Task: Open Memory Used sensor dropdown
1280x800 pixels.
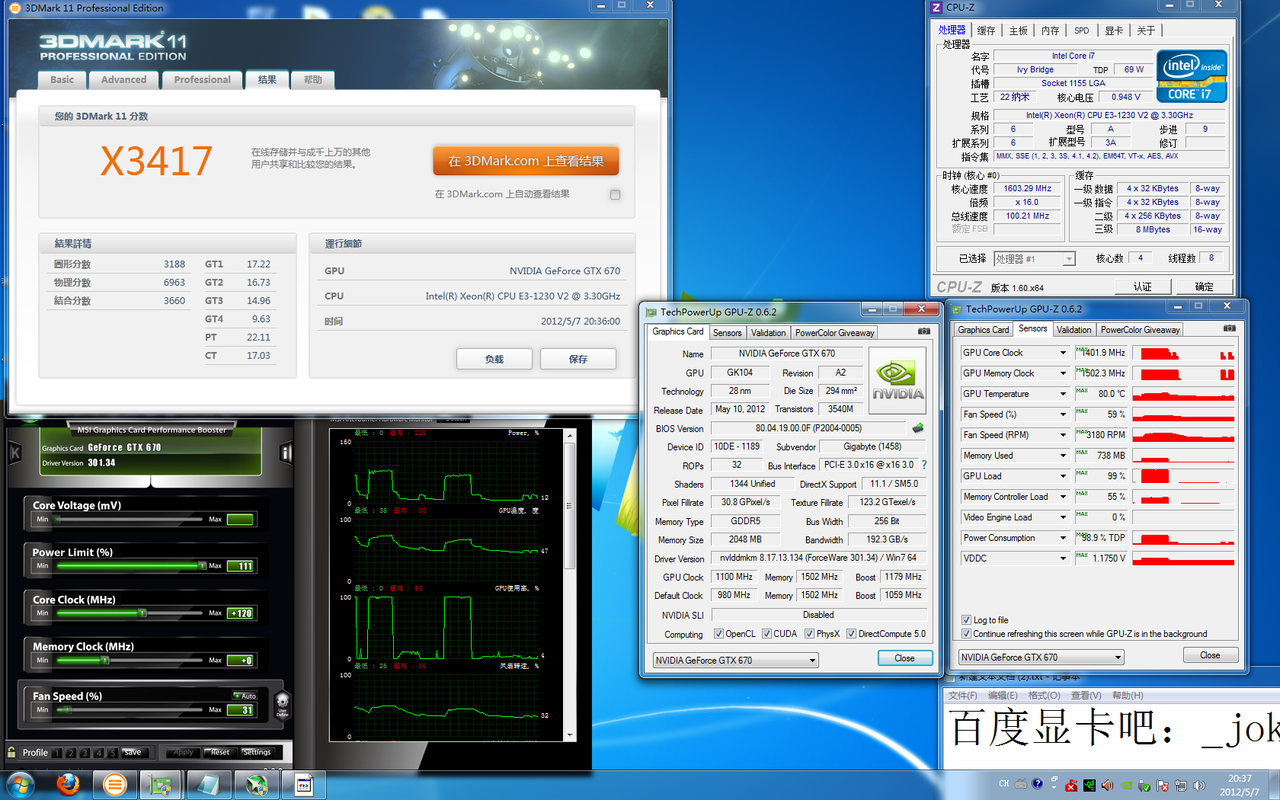Action: (x=1063, y=455)
